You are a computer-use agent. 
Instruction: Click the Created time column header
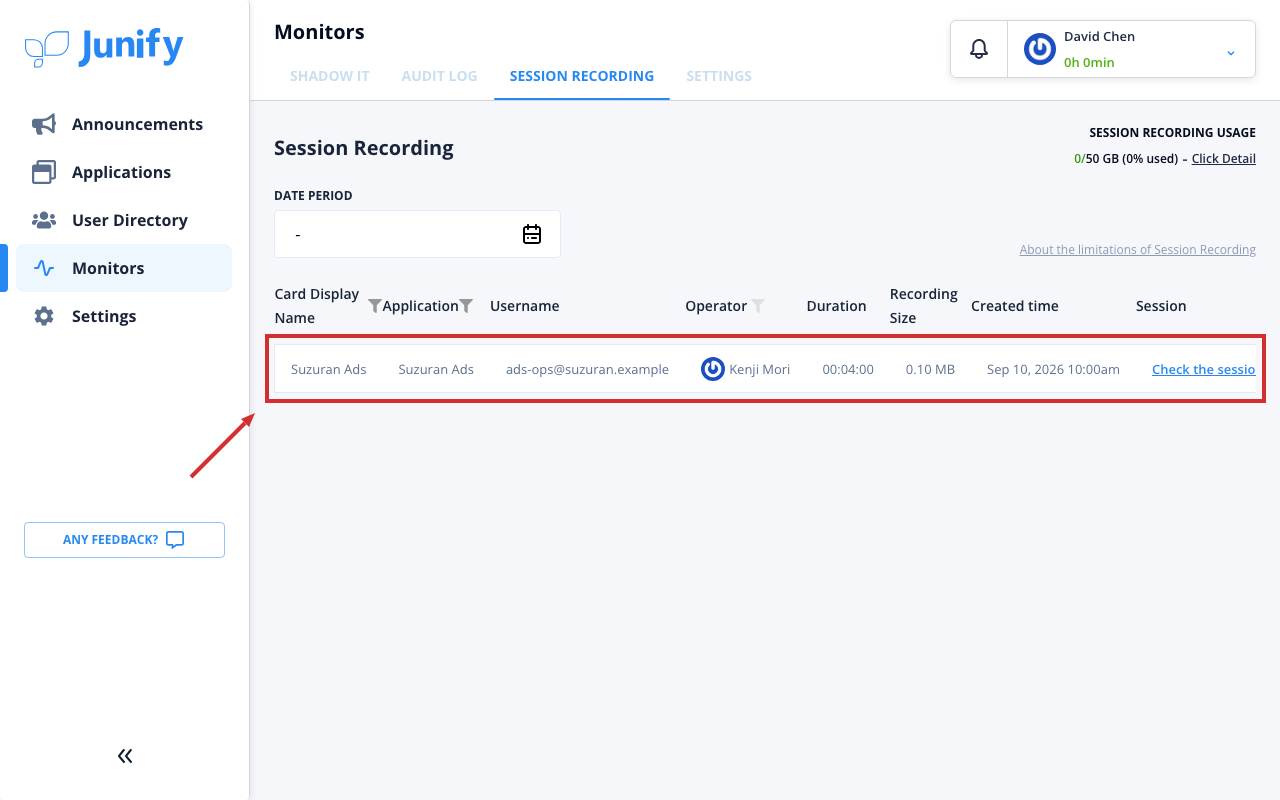pos(1014,306)
